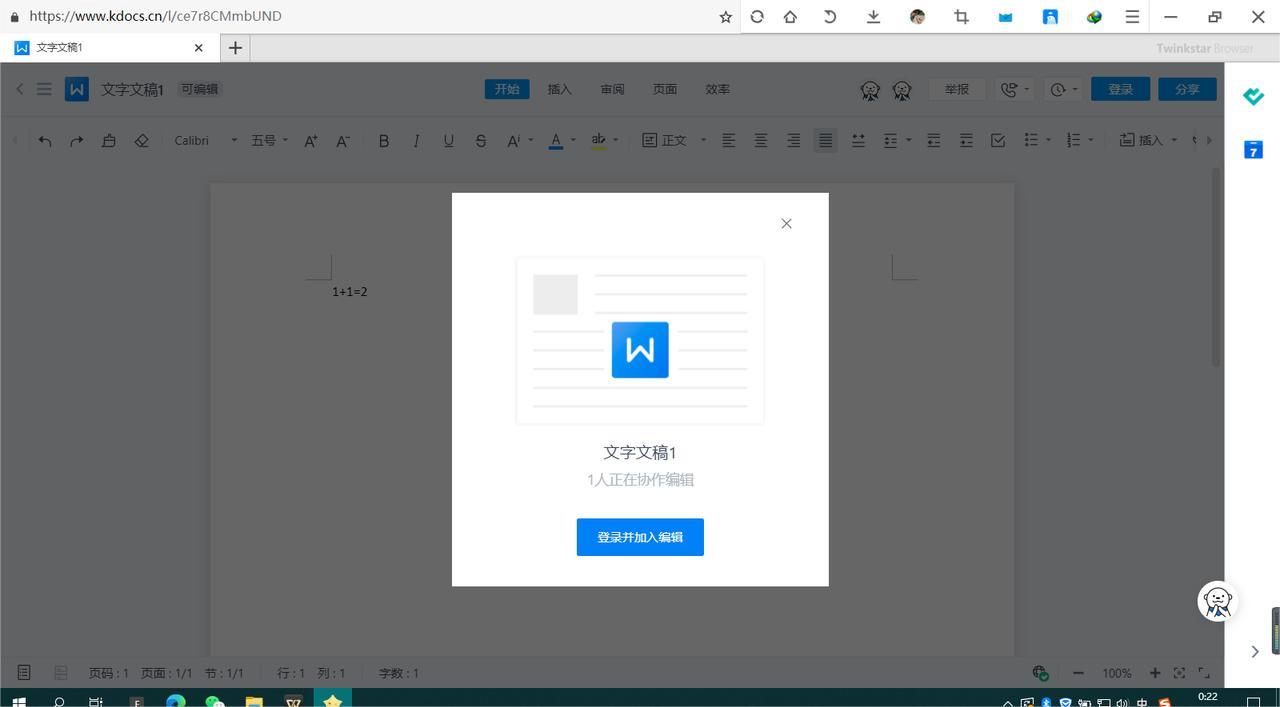Open the 插入 ribbon tab
This screenshot has height=707, width=1280.
click(x=559, y=89)
